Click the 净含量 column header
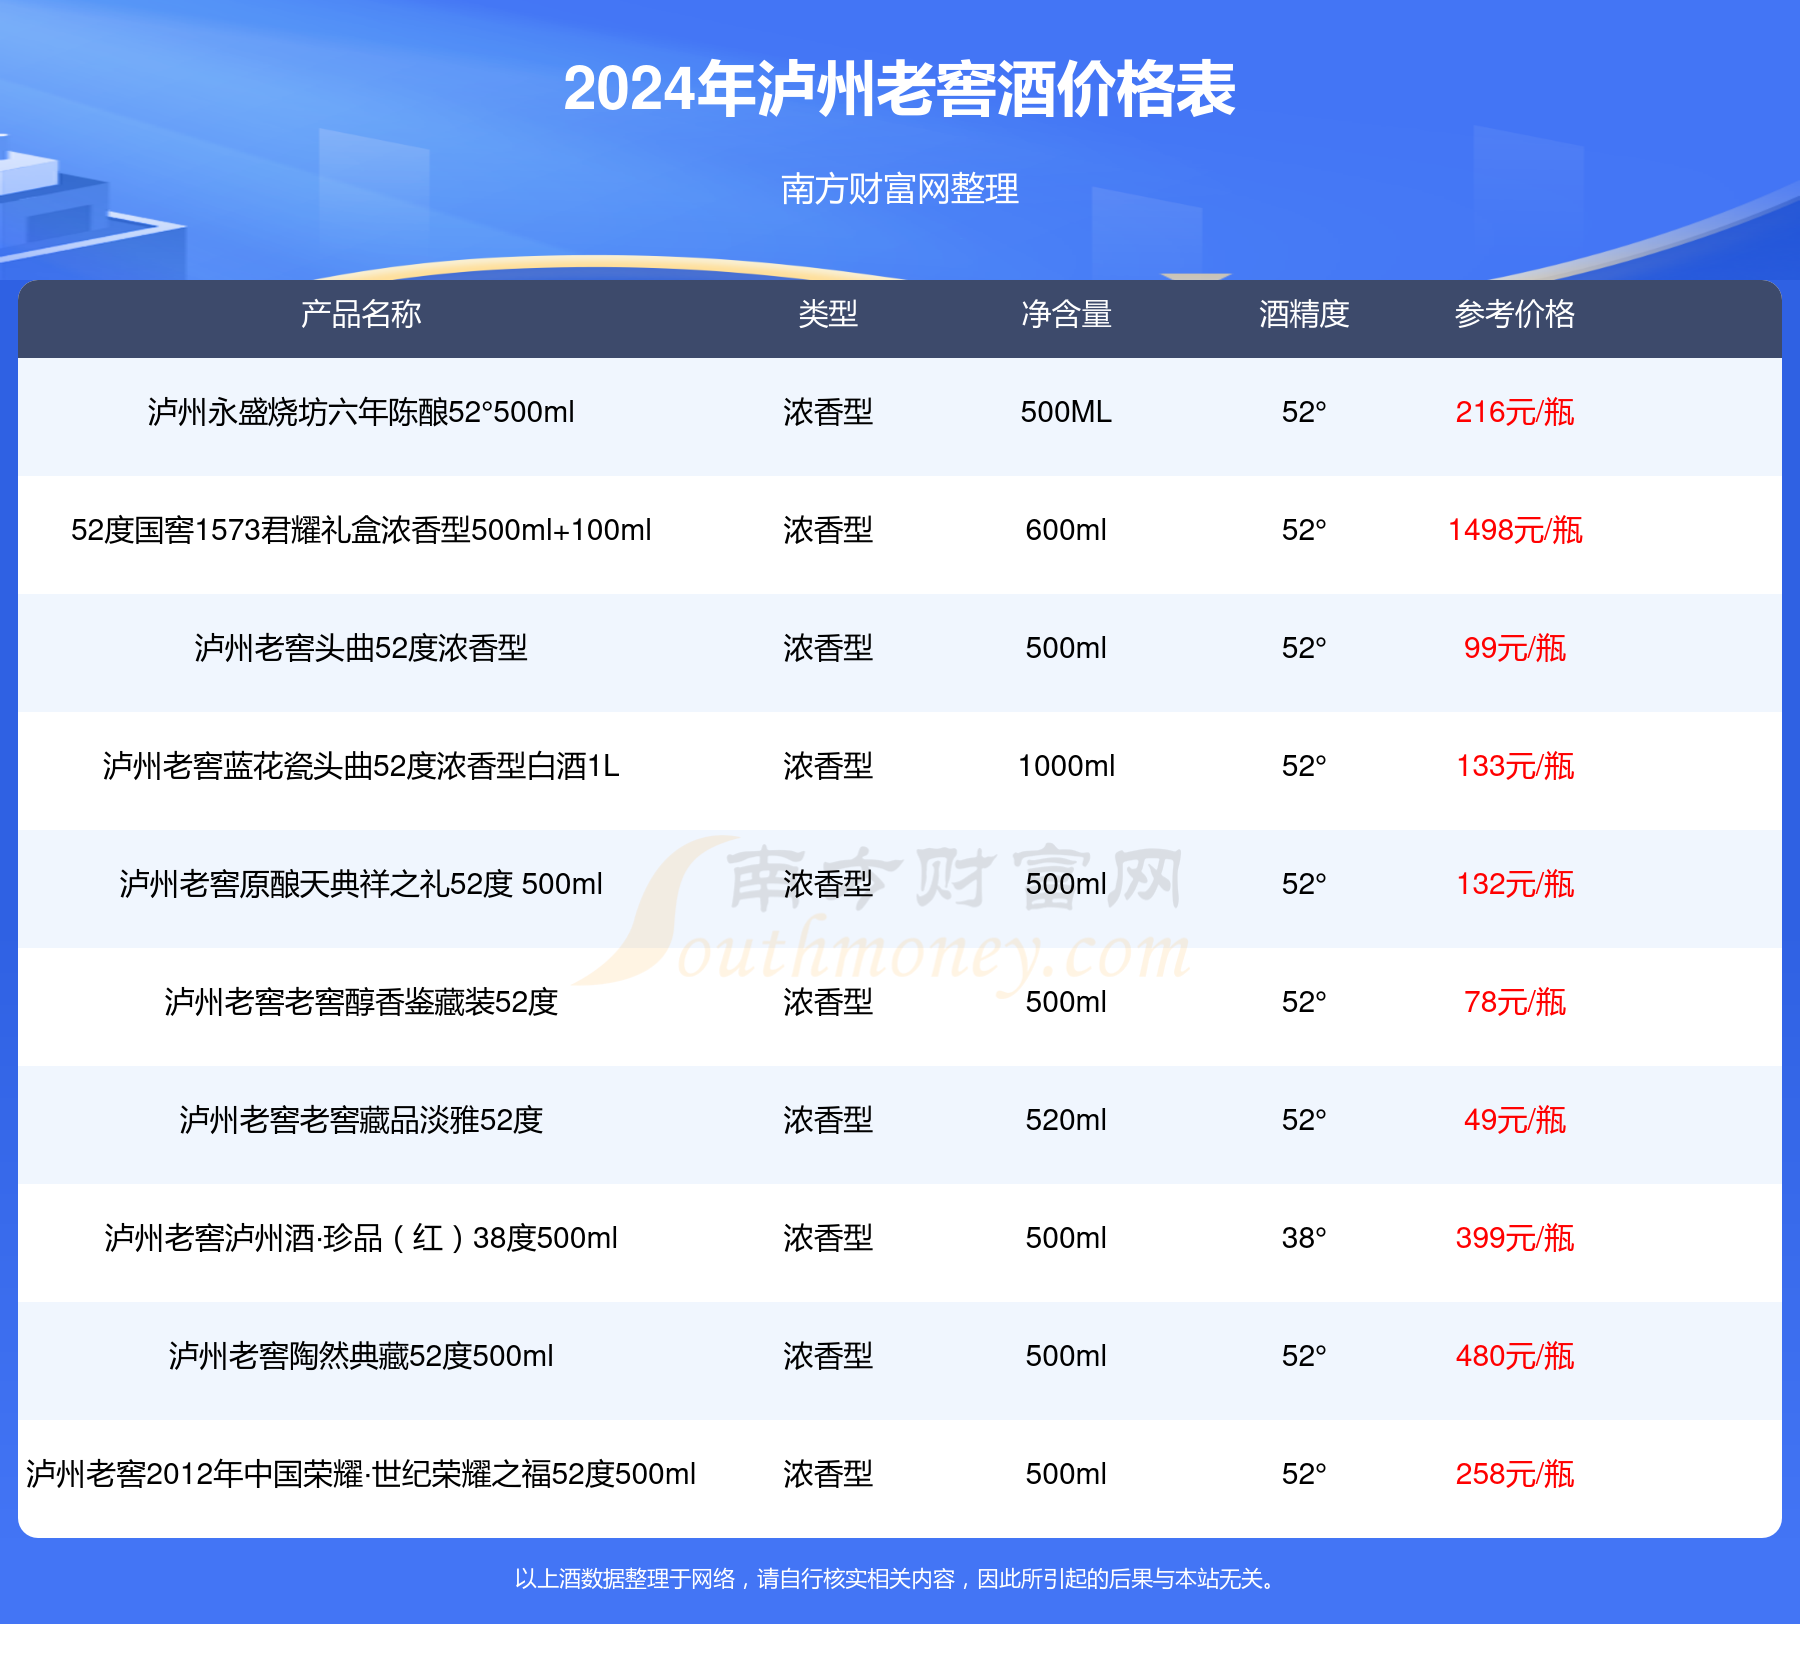This screenshot has height=1670, width=1800. [1066, 314]
